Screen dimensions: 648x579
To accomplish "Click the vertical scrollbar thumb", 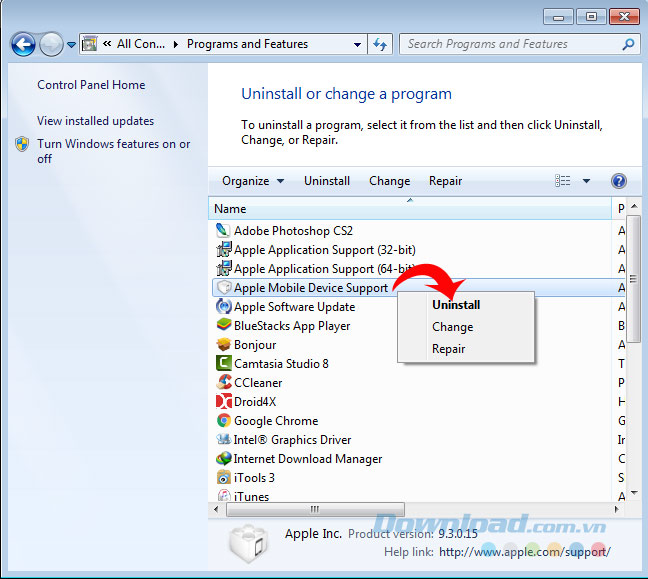I will [x=633, y=279].
